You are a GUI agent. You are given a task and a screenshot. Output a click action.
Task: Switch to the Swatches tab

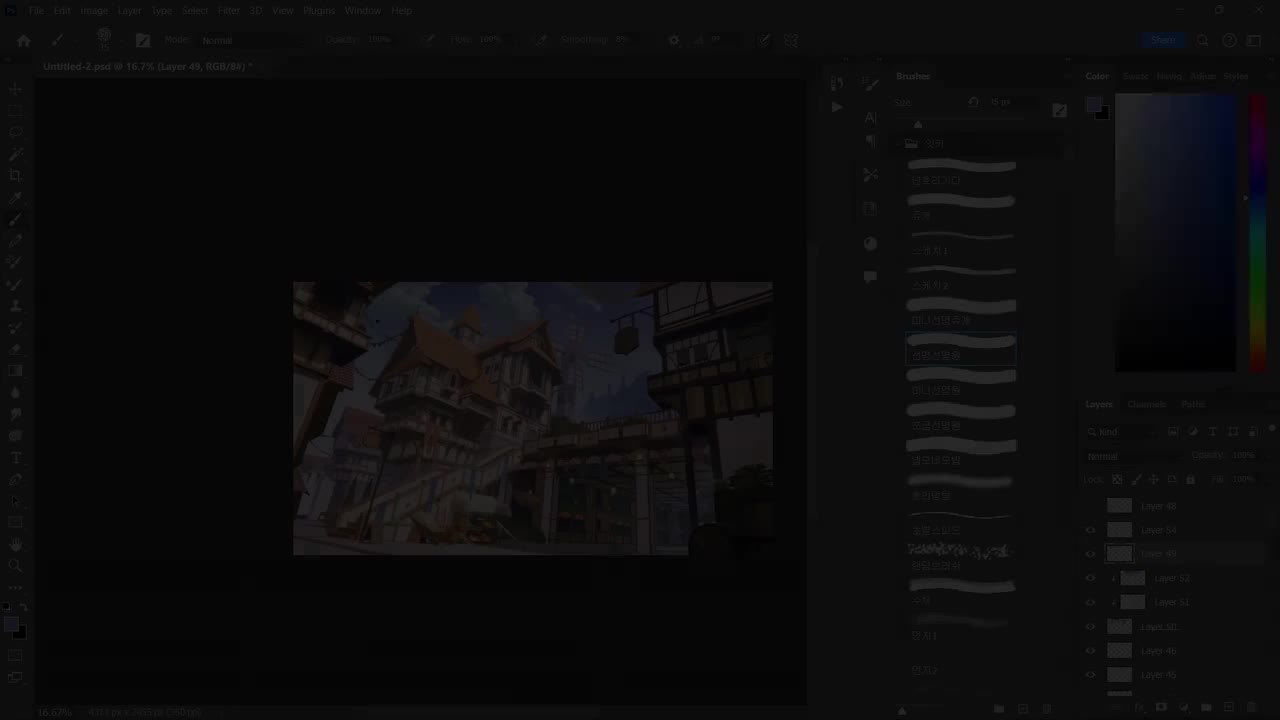pyautogui.click(x=1136, y=76)
